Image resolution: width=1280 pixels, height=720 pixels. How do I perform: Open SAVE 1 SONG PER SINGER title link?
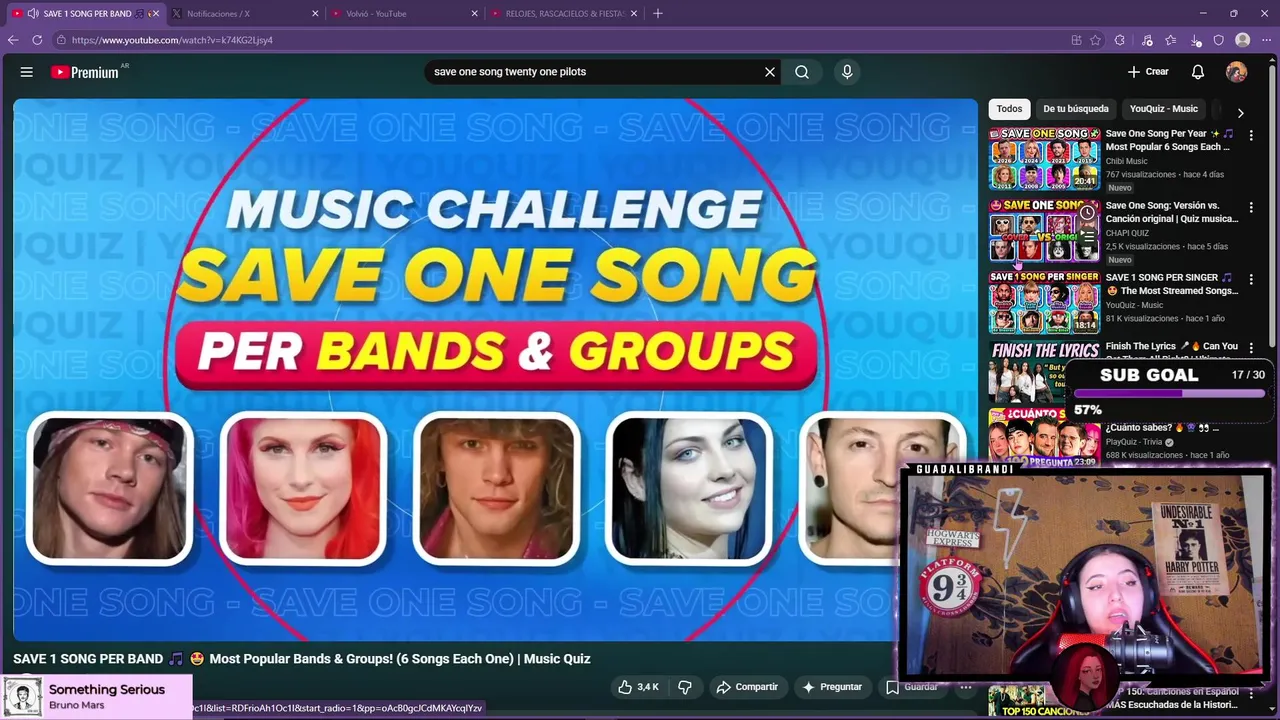point(1171,284)
